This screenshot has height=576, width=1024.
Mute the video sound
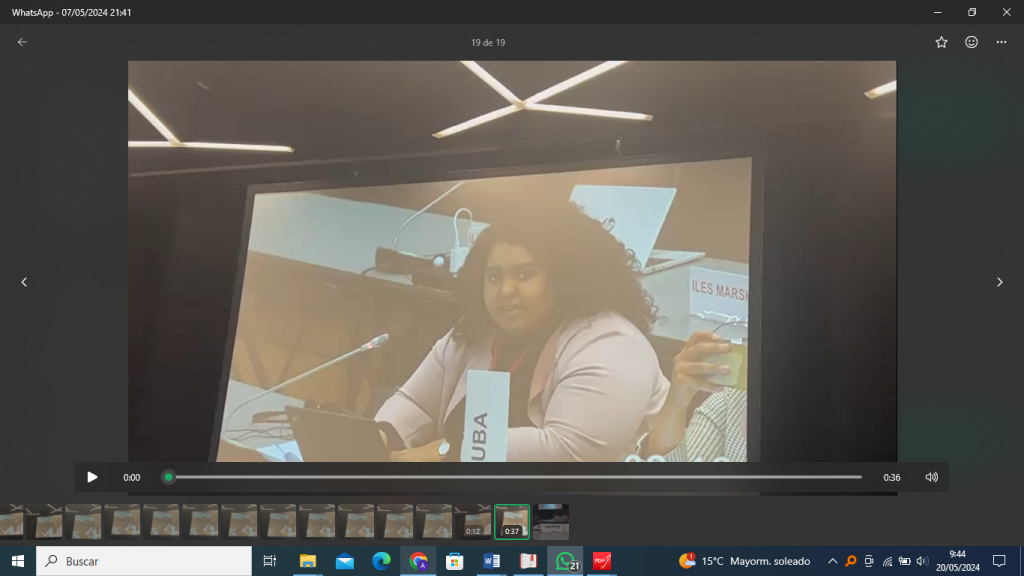tap(931, 477)
